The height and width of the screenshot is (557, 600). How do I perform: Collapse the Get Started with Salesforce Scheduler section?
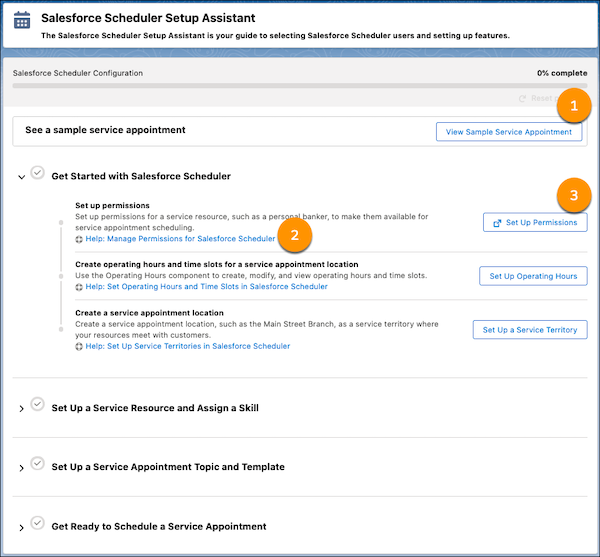[21, 177]
